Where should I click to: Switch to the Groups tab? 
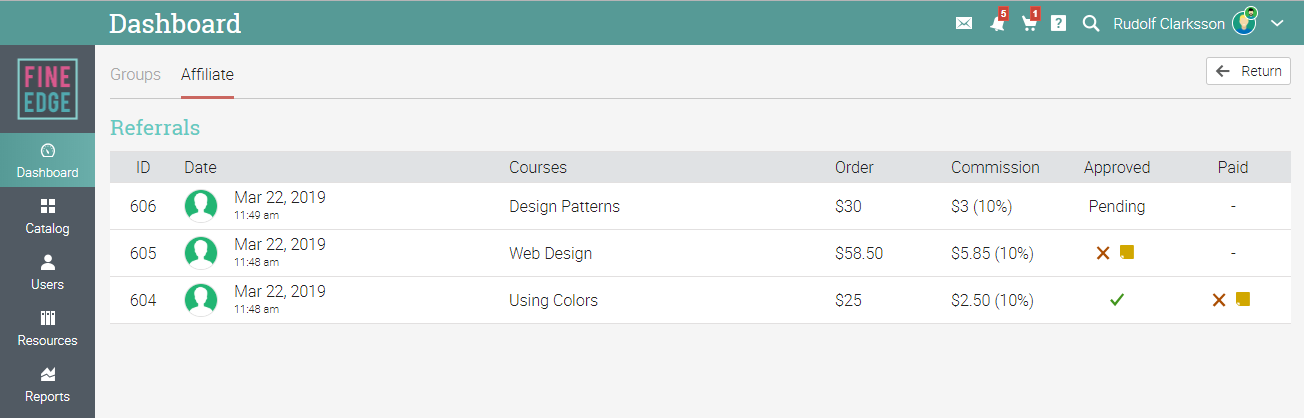135,74
